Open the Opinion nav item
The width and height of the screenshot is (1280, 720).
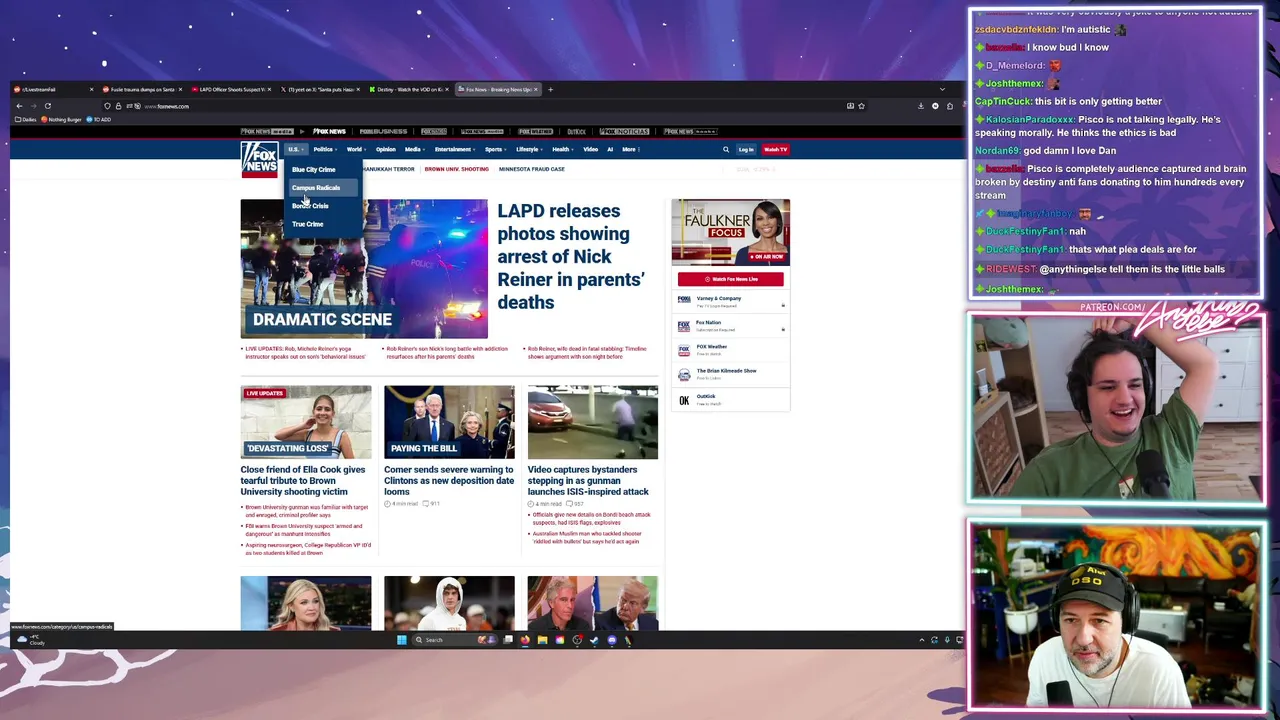click(x=385, y=149)
